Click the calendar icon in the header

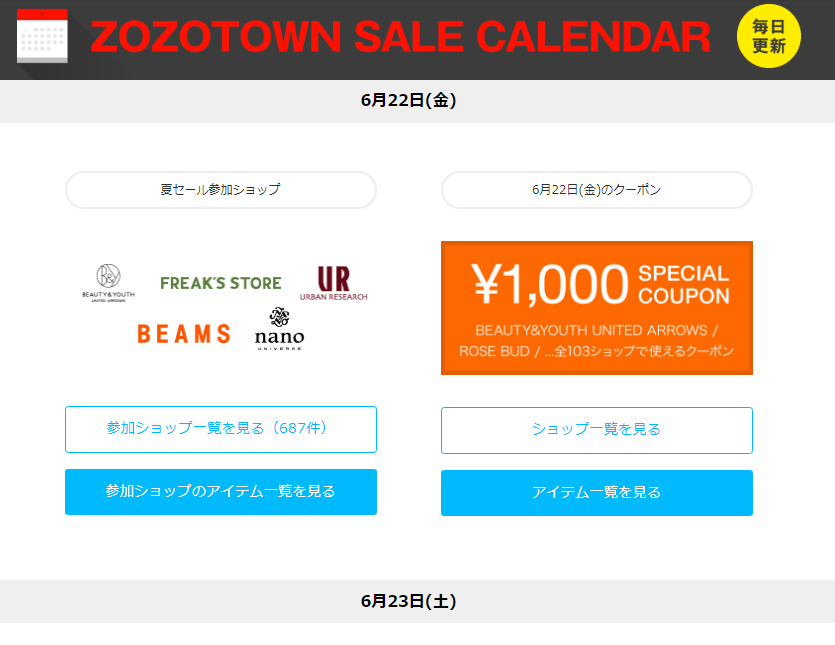tap(42, 36)
